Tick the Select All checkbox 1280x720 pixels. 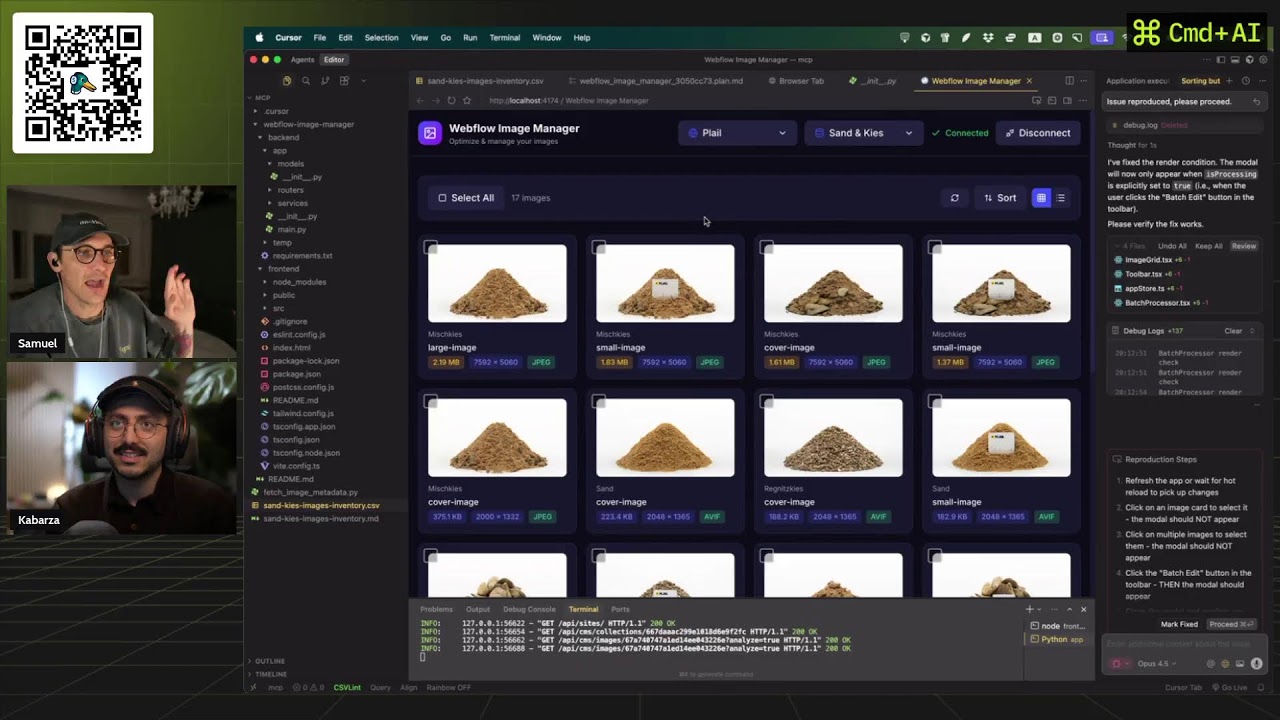click(442, 198)
